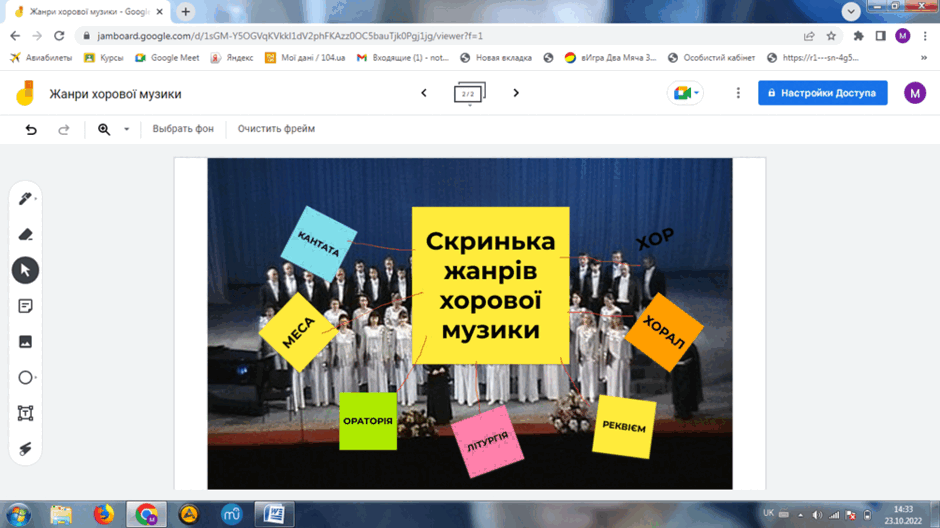This screenshot has width=940, height=528.
Task: Add a sticky note with the note tool
Action: [x=25, y=306]
